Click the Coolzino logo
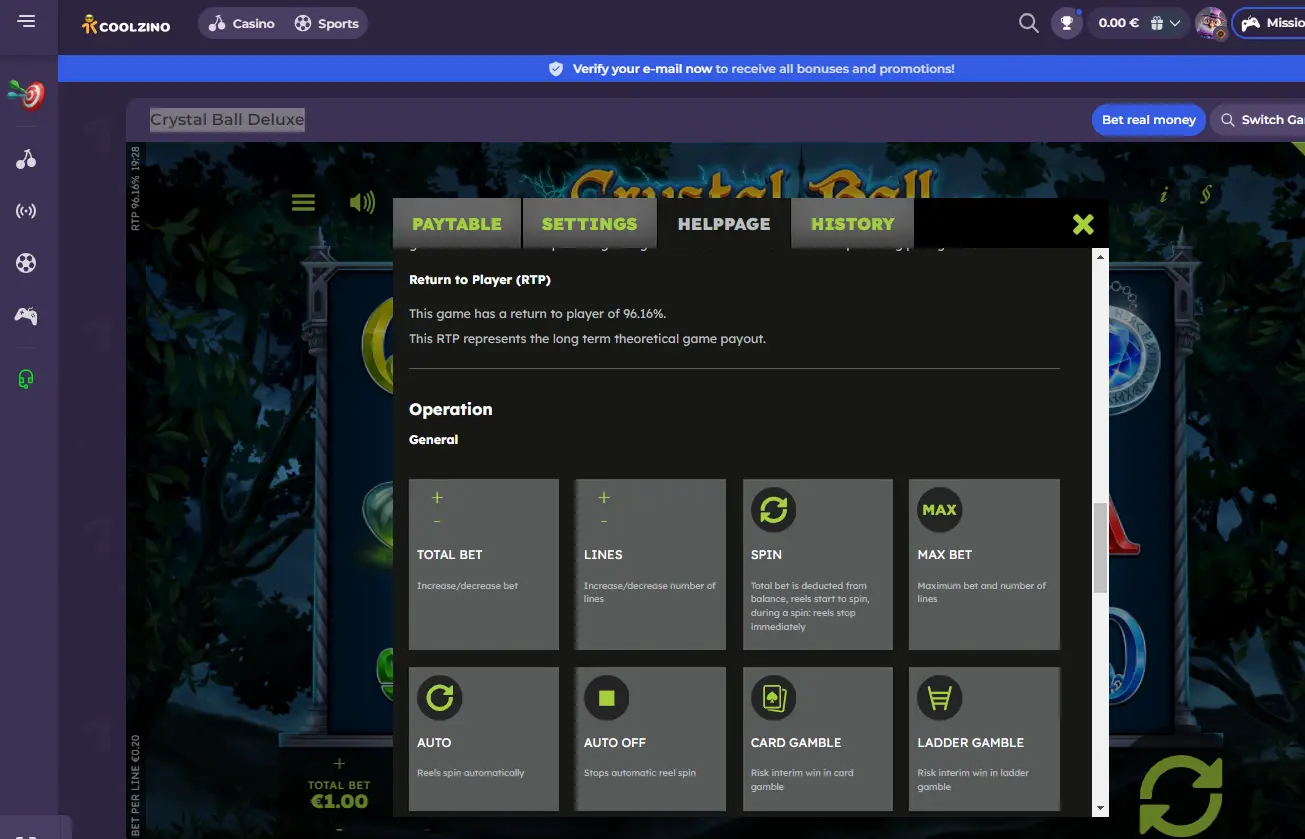This screenshot has width=1305, height=839. pyautogui.click(x=126, y=24)
